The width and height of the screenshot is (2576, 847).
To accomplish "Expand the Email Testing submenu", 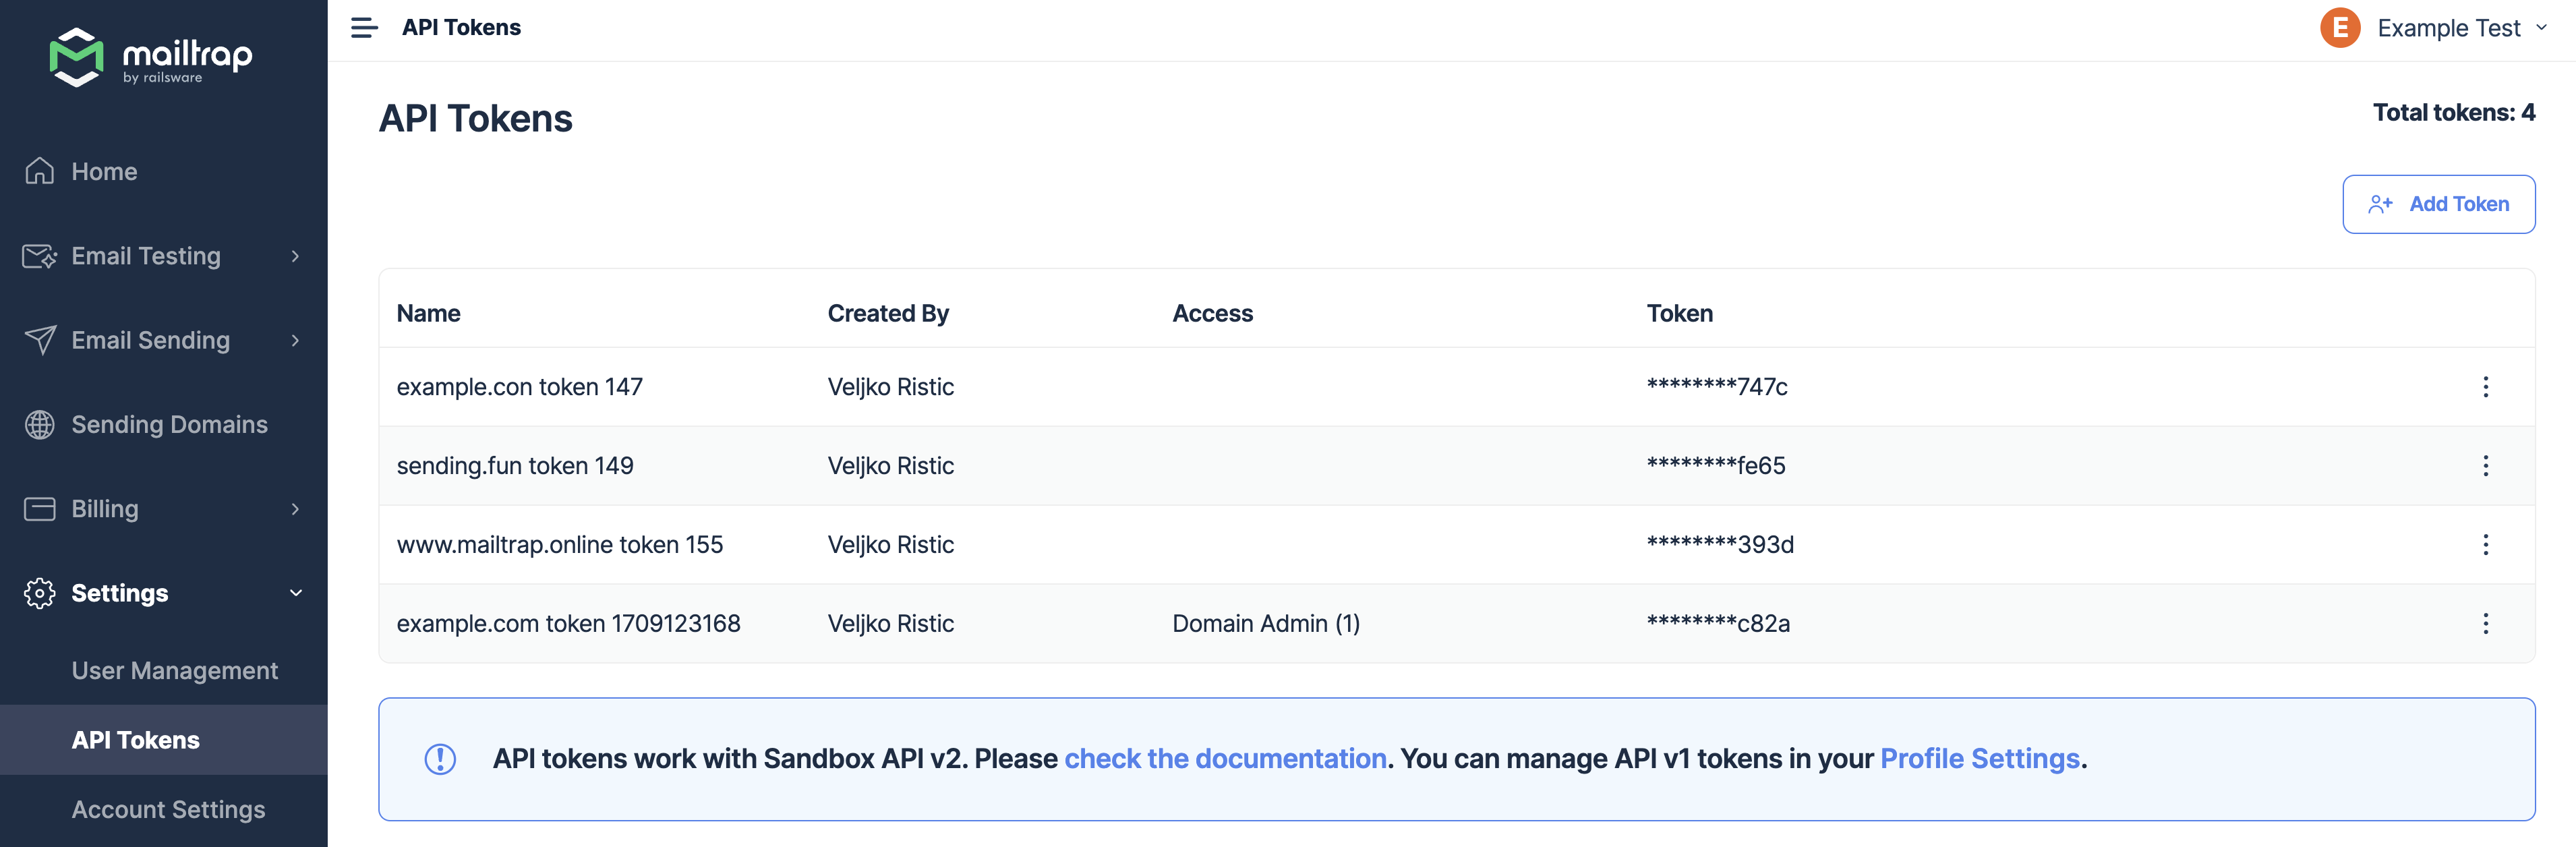I will point(295,257).
